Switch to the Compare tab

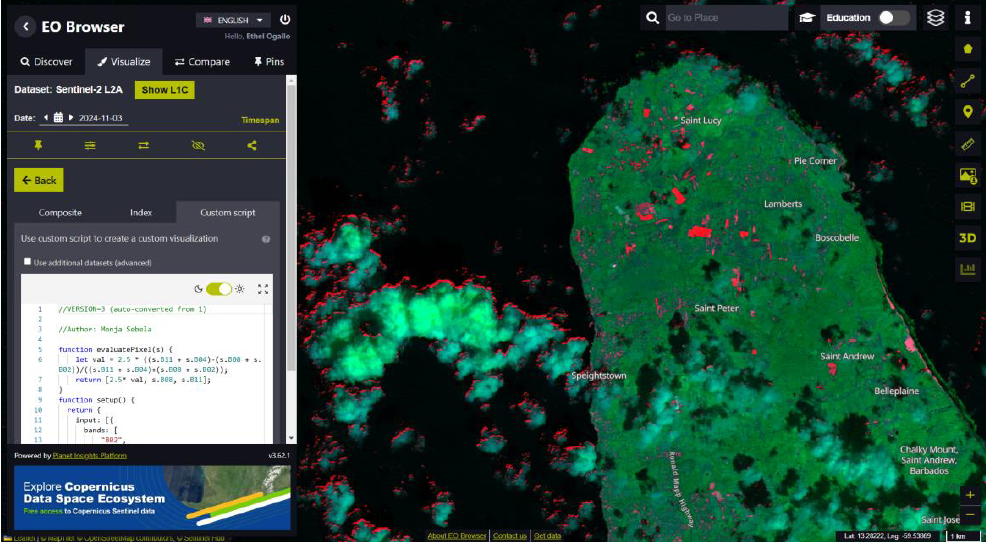[x=202, y=62]
